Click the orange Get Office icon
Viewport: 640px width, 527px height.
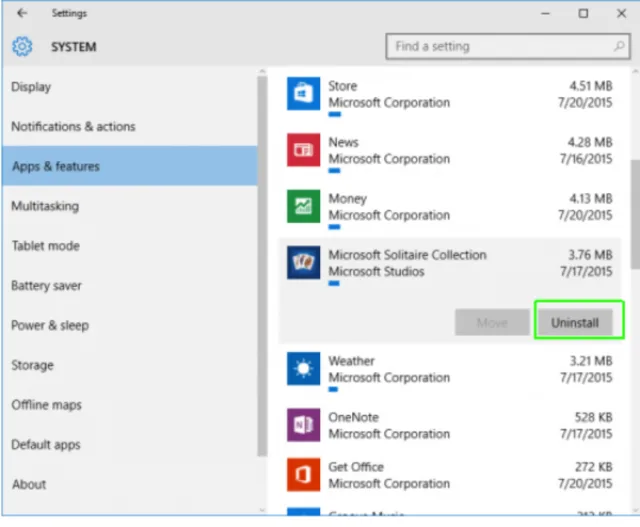pyautogui.click(x=303, y=474)
